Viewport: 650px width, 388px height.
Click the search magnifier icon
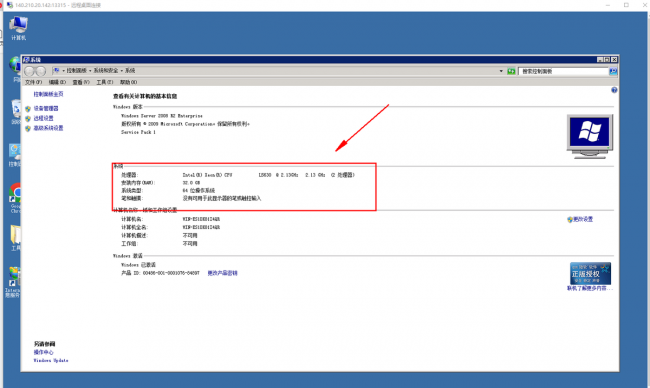[613, 71]
